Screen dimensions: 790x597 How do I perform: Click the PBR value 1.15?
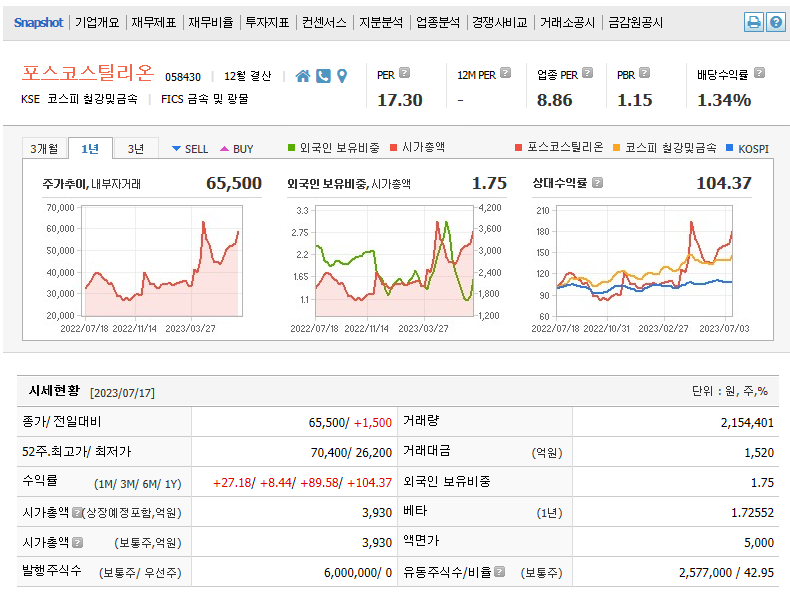(x=635, y=100)
